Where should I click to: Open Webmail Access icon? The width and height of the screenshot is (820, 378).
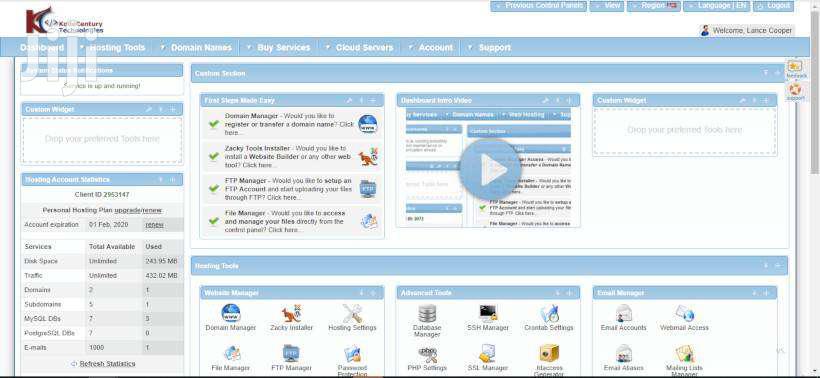tap(684, 313)
